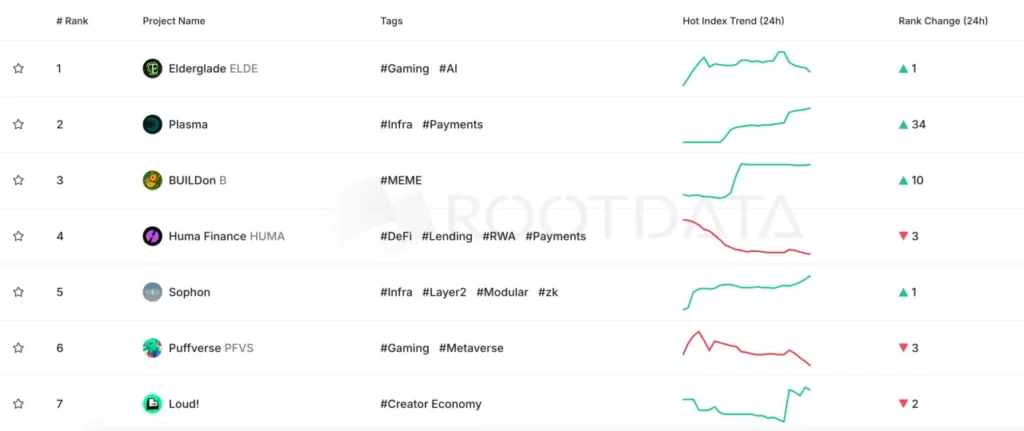
Task: Click the Project Name column header
Action: click(x=174, y=21)
